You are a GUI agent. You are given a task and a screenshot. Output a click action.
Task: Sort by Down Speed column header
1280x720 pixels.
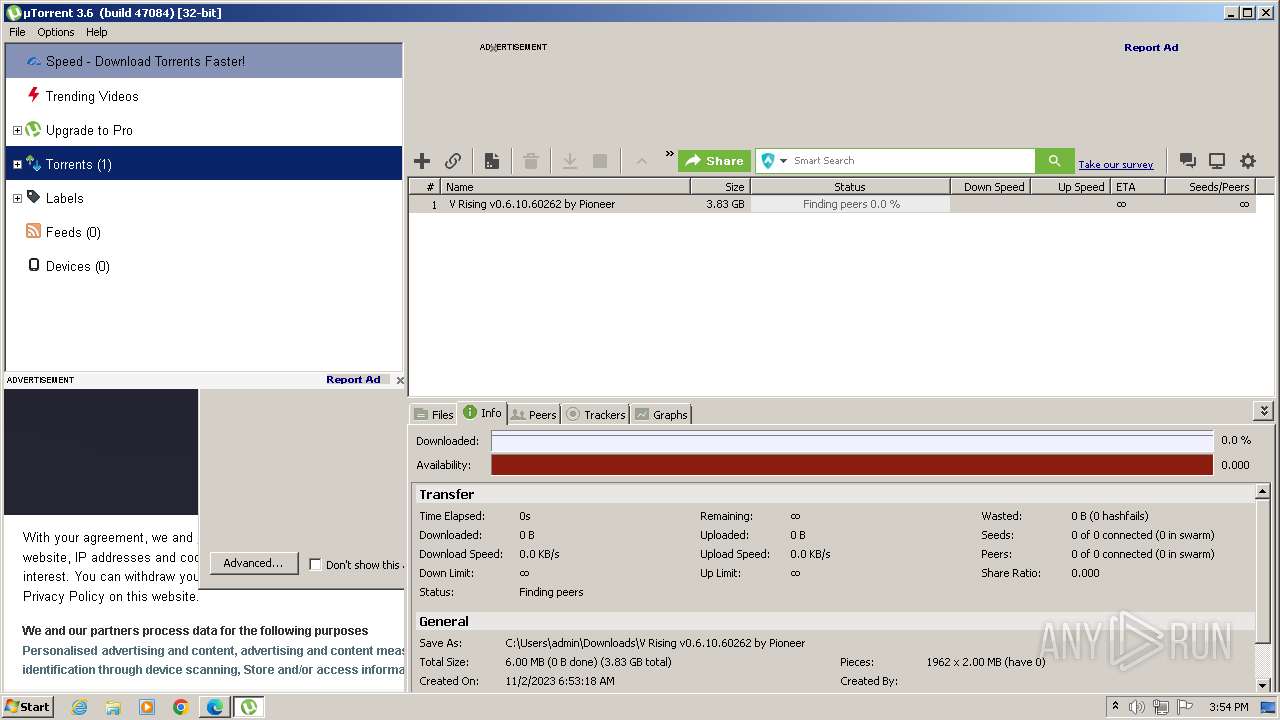(x=990, y=187)
